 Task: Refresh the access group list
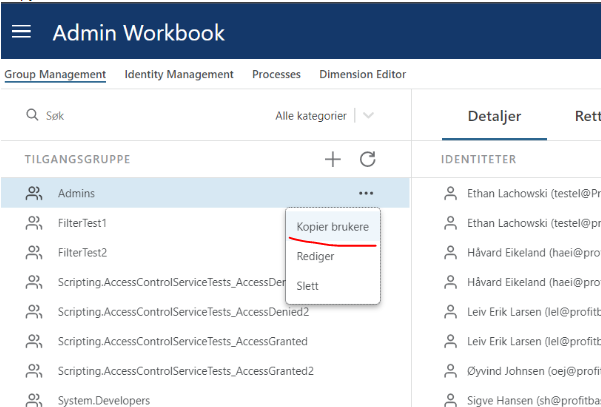coord(367,159)
